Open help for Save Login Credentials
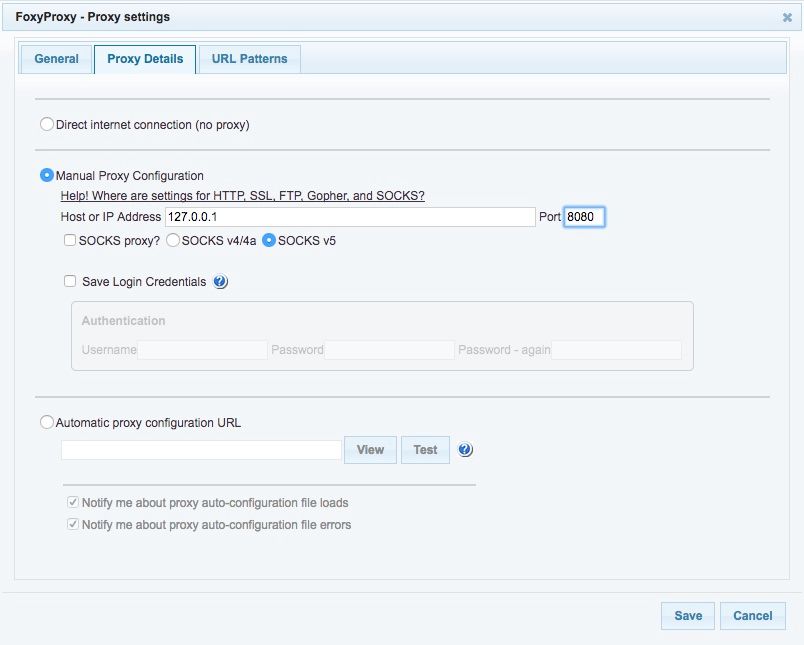This screenshot has width=804, height=645. [220, 281]
